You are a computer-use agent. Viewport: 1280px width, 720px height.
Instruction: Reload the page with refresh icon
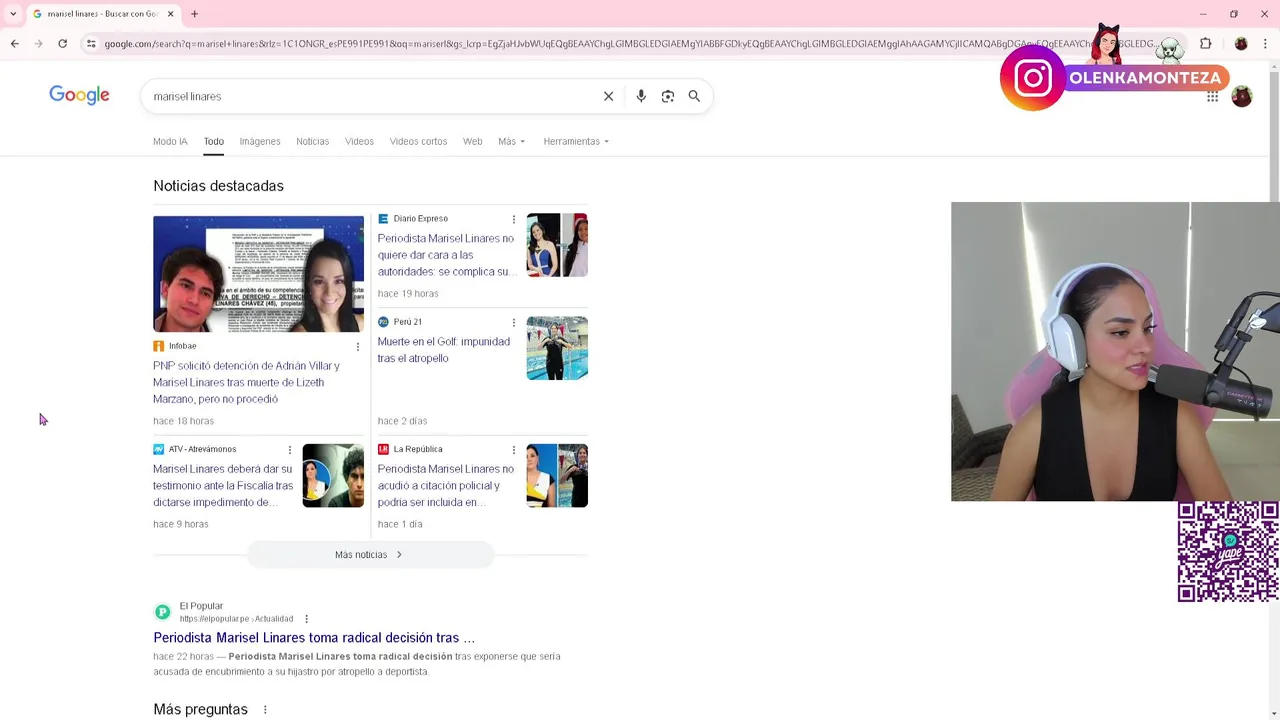[62, 44]
